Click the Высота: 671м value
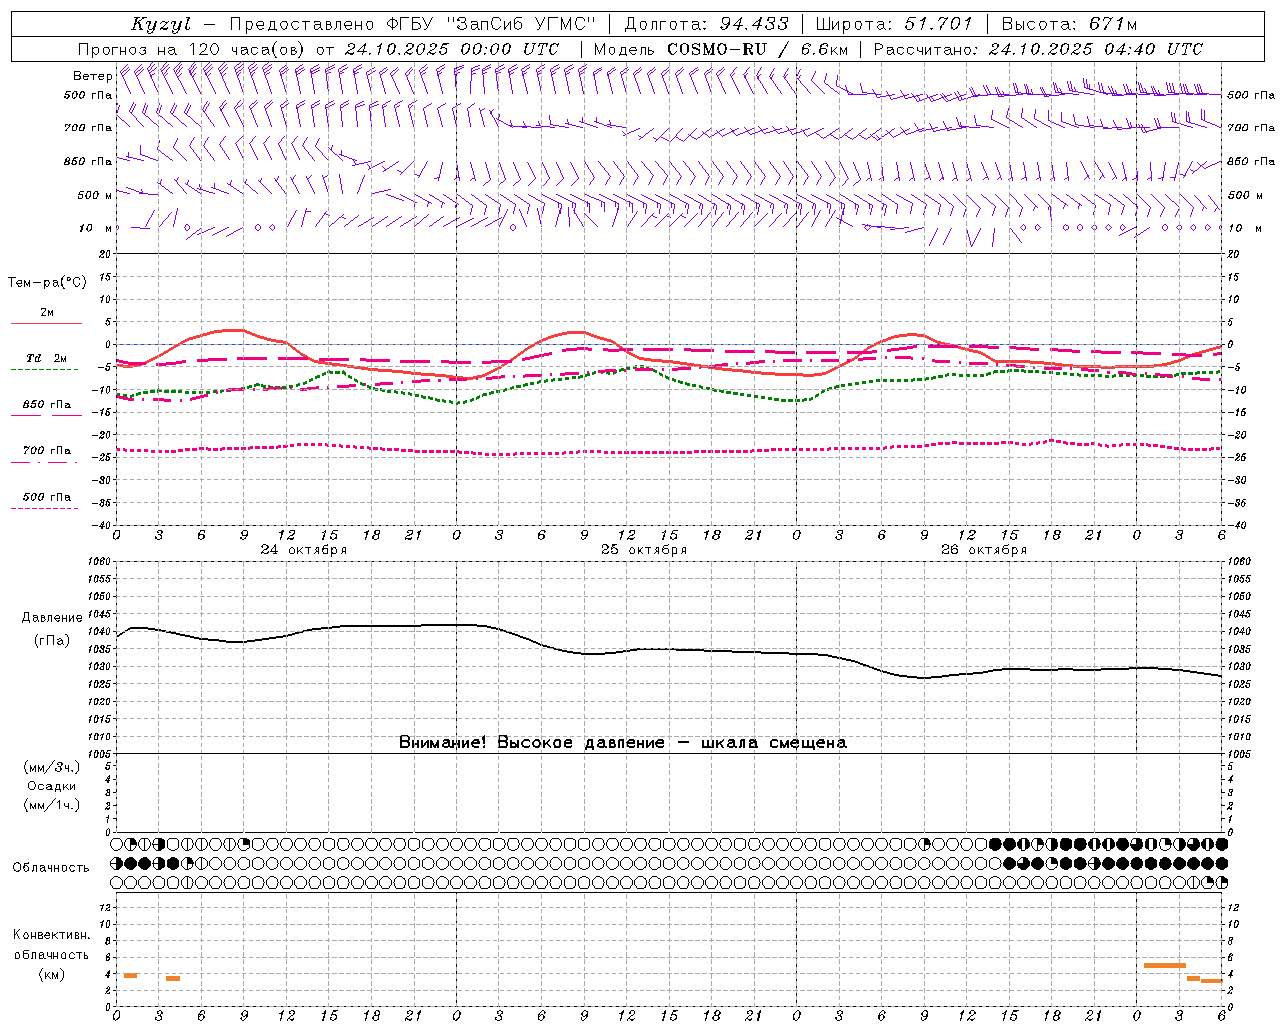This screenshot has height=1024, width=1280. 1069,24
